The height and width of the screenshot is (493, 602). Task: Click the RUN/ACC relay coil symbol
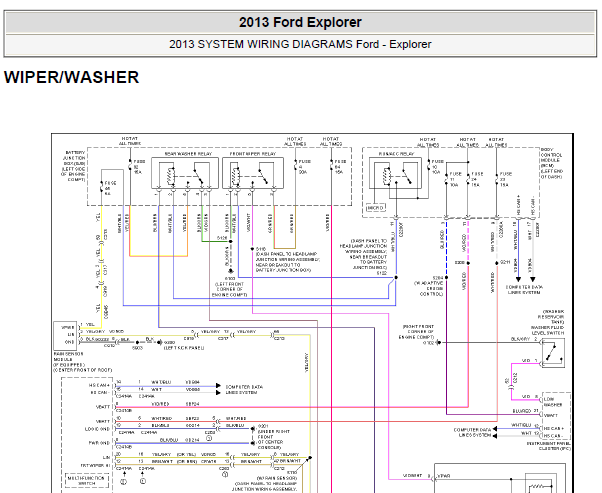coord(386,177)
